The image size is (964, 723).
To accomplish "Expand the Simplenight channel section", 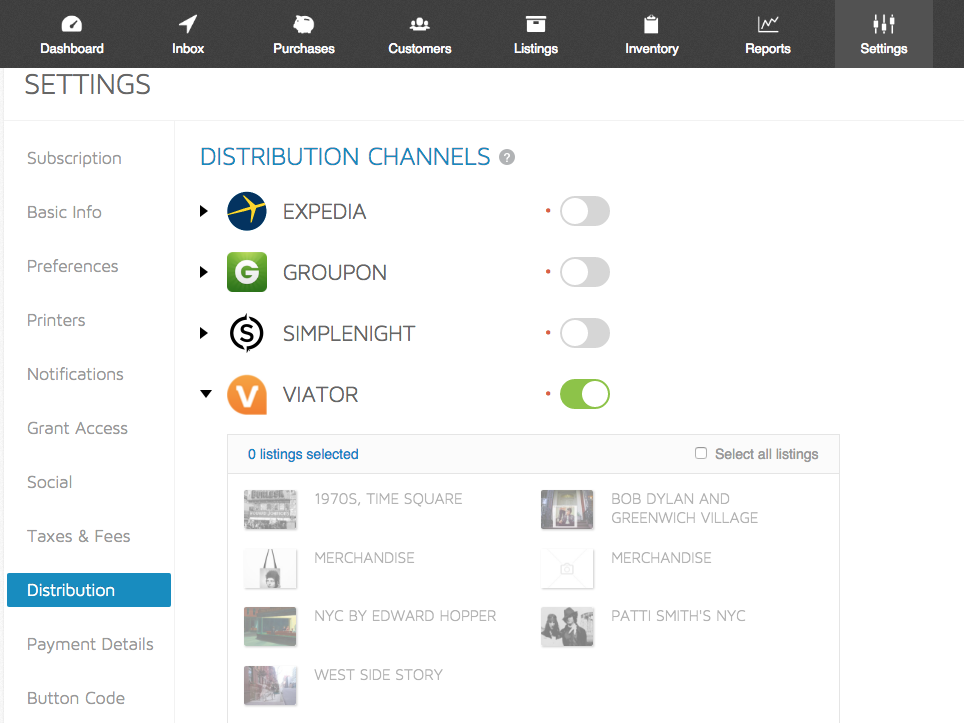I will (x=204, y=333).
